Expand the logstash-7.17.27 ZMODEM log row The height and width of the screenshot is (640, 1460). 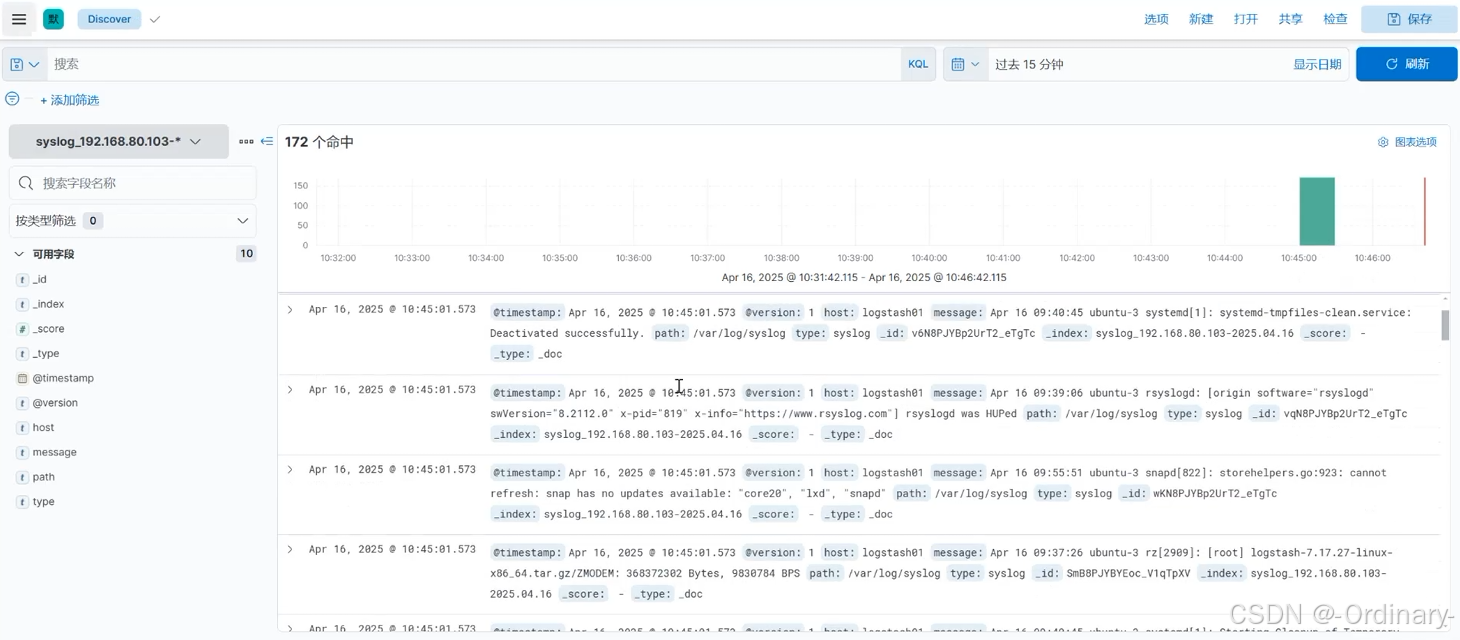coord(290,550)
